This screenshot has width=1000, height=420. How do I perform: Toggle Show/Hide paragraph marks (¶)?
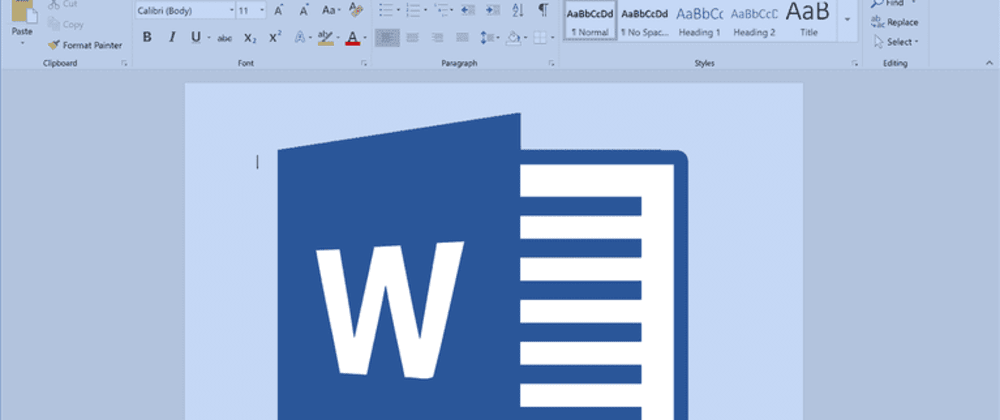(x=543, y=10)
